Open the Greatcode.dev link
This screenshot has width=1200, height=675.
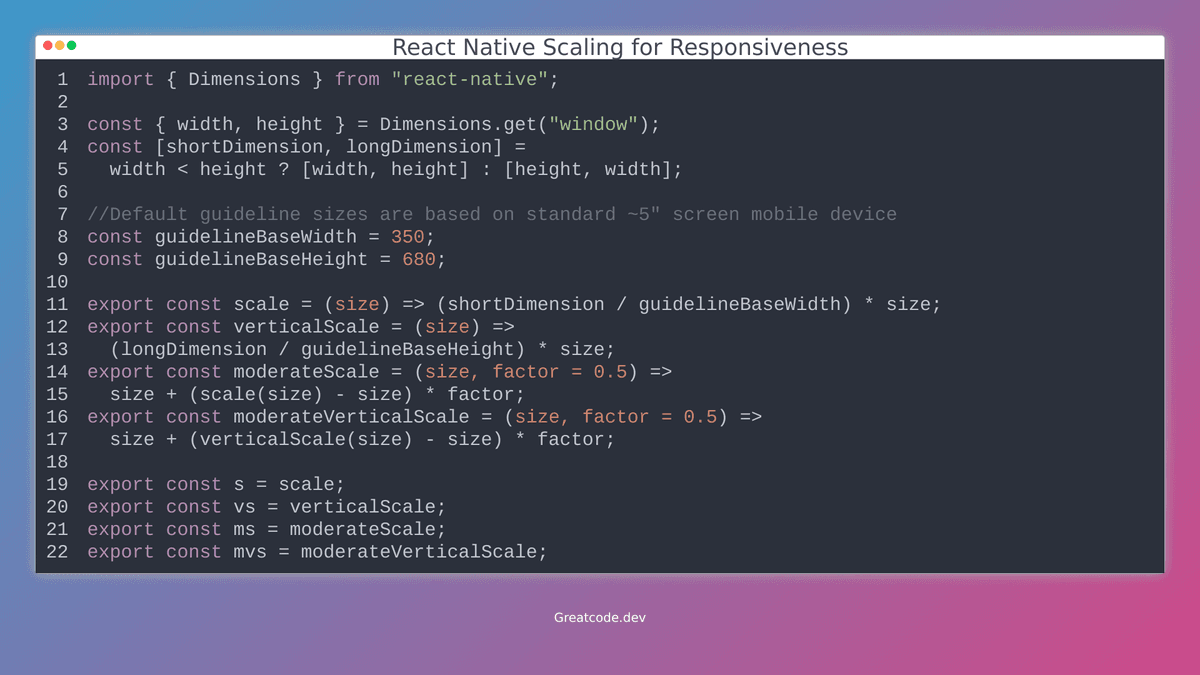coord(600,617)
